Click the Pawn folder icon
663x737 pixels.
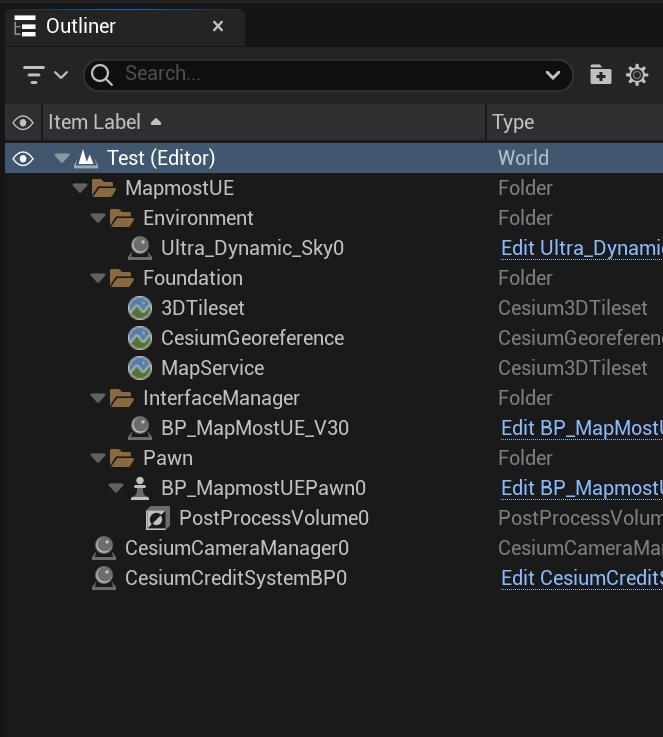point(122,458)
